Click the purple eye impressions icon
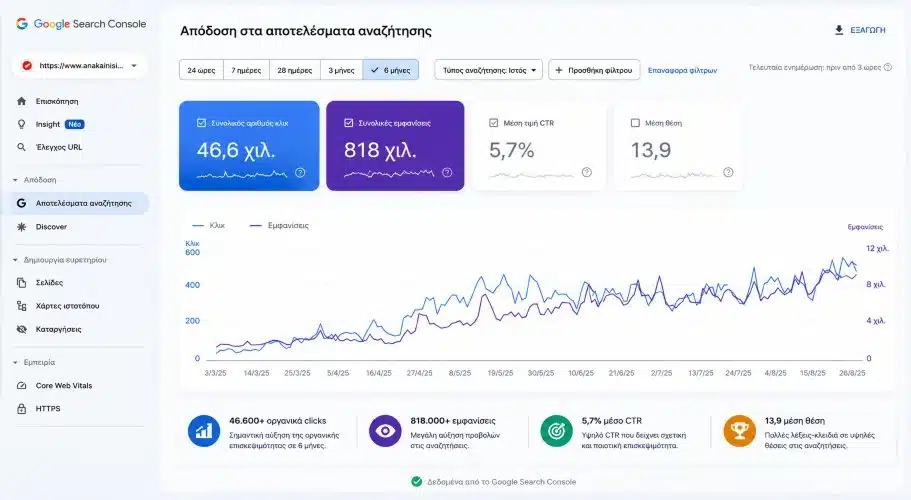The width and height of the screenshot is (911, 500). pyautogui.click(x=385, y=431)
